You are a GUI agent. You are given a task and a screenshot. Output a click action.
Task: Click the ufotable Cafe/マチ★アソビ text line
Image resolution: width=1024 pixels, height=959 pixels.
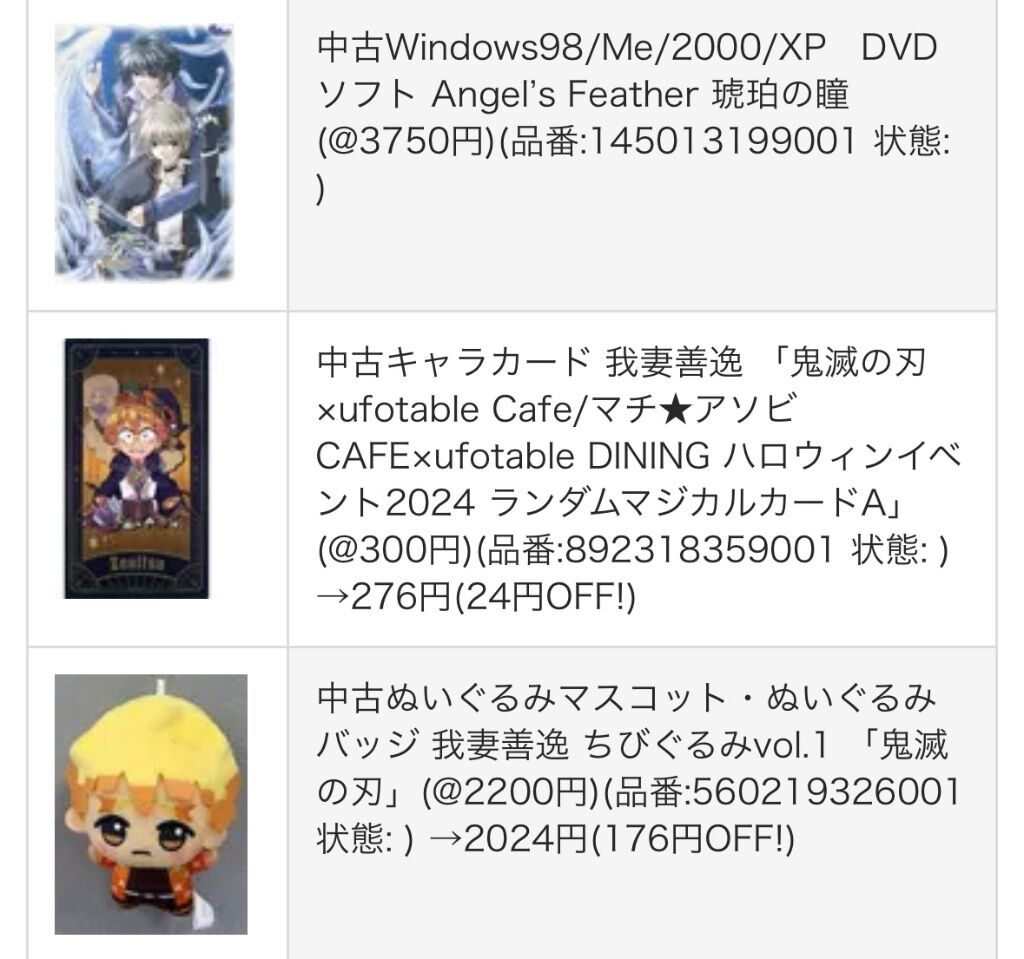point(556,410)
